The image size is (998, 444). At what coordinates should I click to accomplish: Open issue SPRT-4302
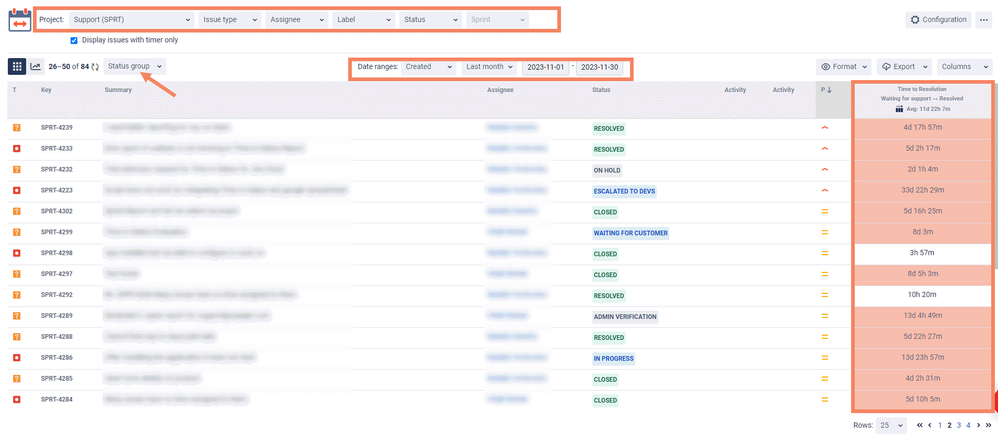(57, 211)
